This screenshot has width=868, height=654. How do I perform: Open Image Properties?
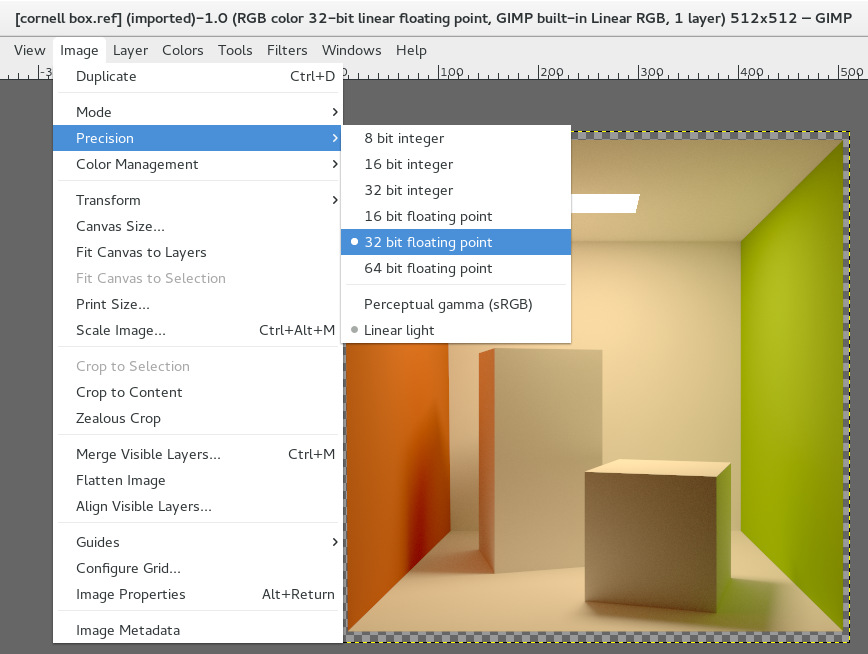(131, 594)
